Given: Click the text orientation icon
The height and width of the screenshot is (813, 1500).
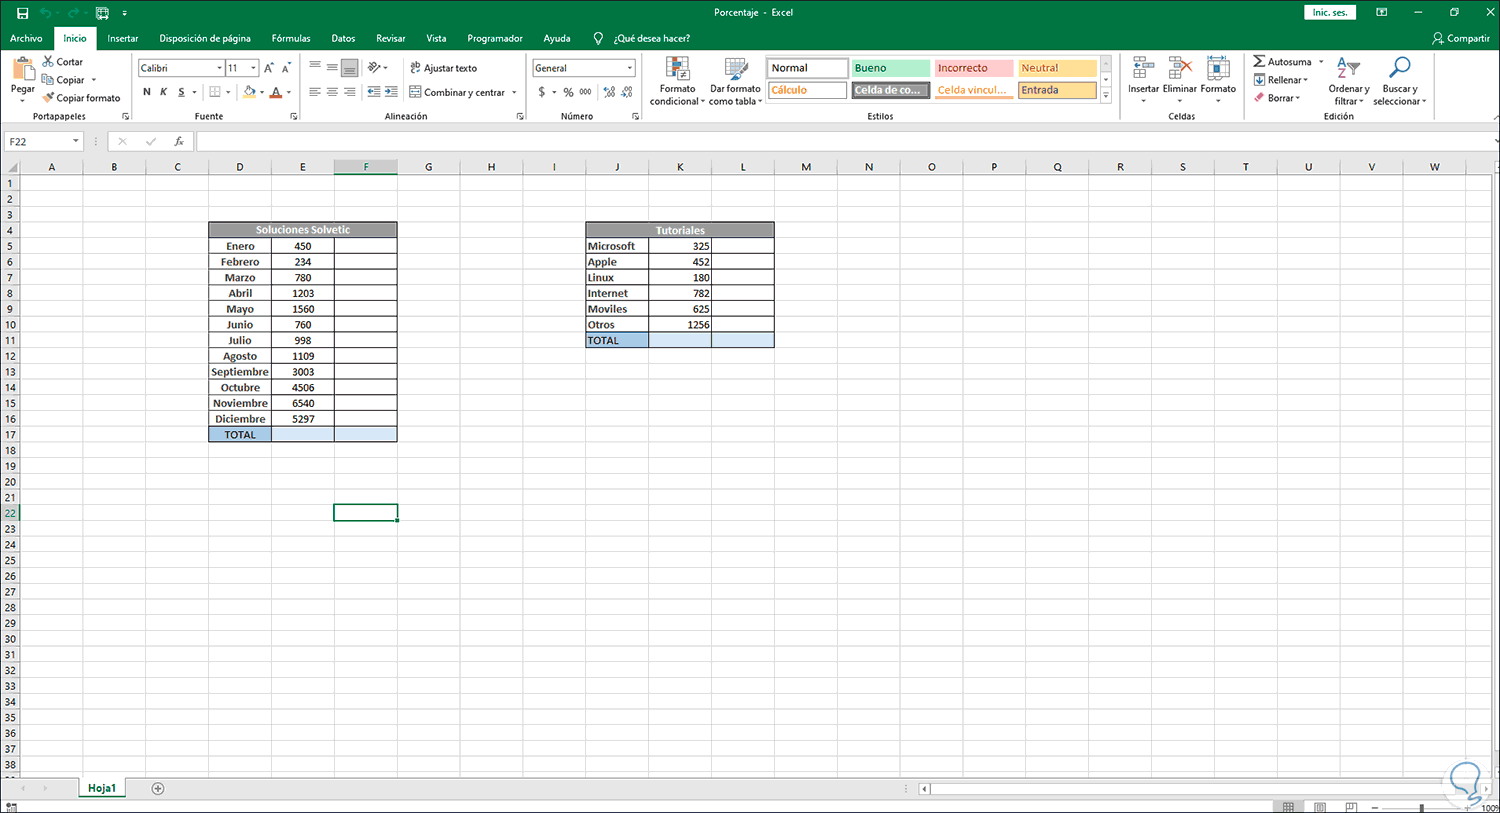Looking at the screenshot, I should click(x=374, y=67).
